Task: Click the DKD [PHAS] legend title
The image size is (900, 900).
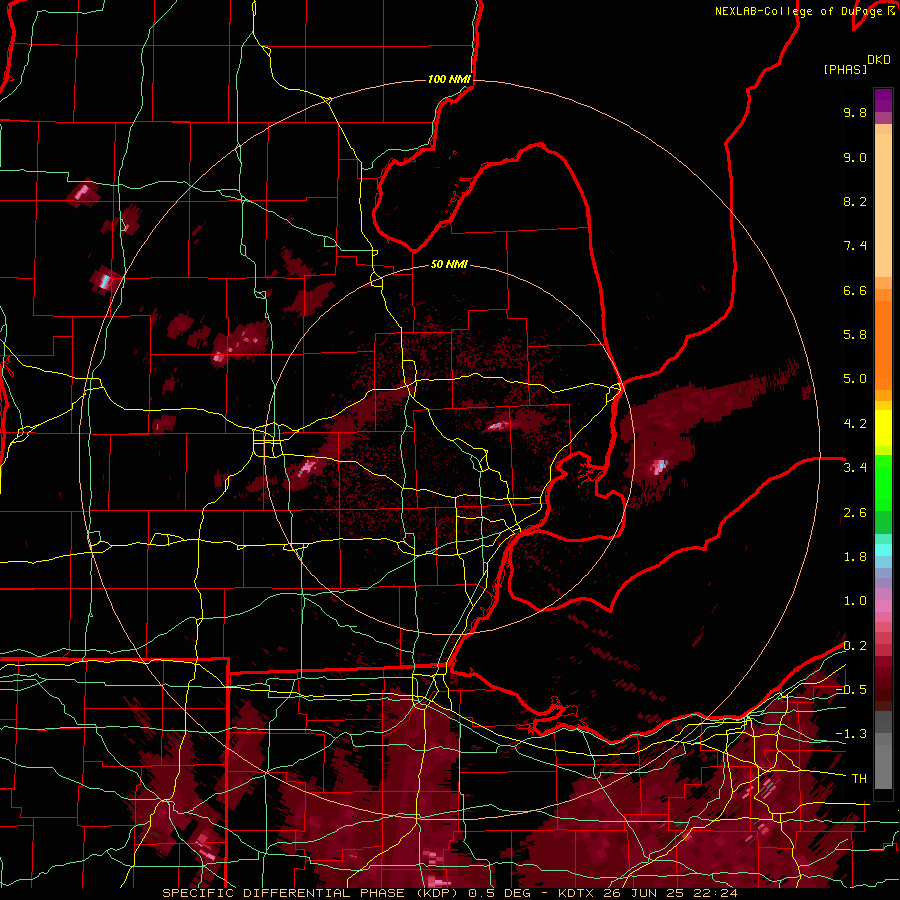Action: tap(856, 65)
